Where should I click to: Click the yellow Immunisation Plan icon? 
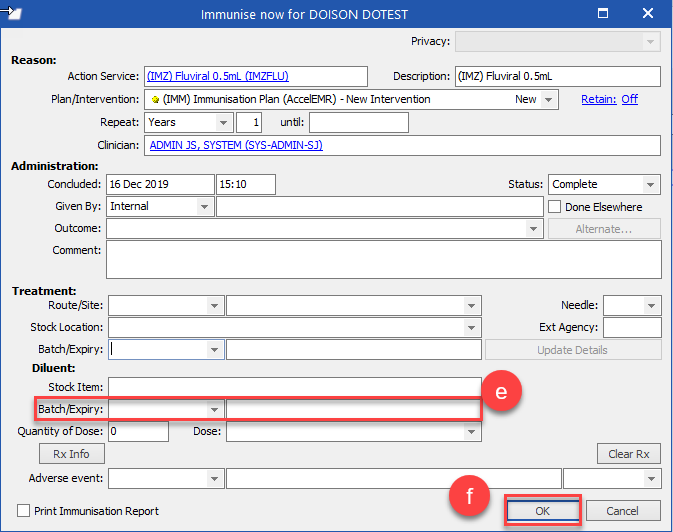155,100
